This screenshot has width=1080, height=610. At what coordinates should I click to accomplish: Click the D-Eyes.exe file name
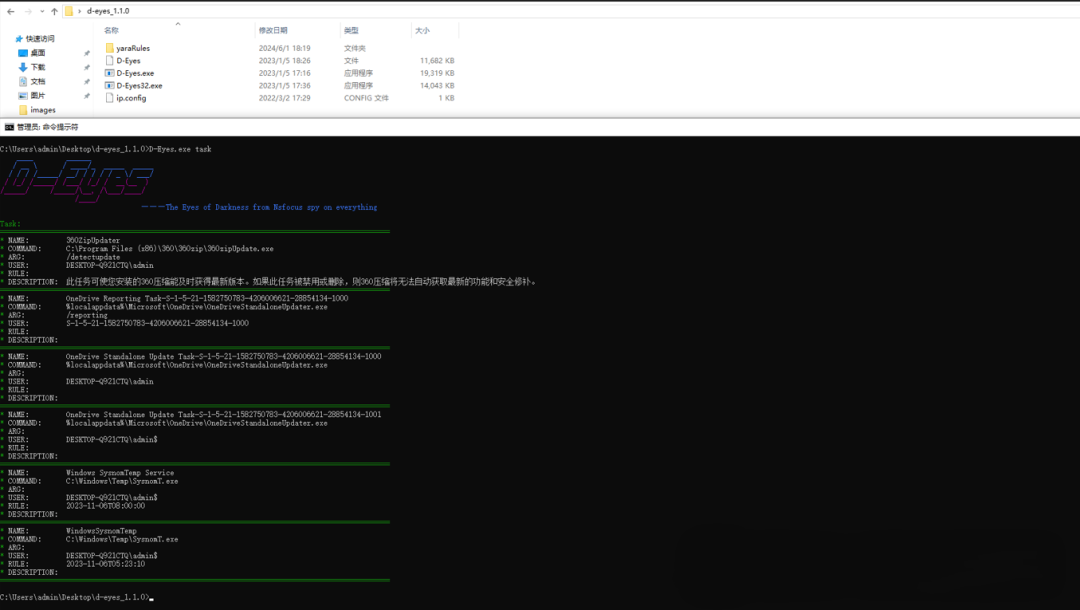[x=135, y=73]
